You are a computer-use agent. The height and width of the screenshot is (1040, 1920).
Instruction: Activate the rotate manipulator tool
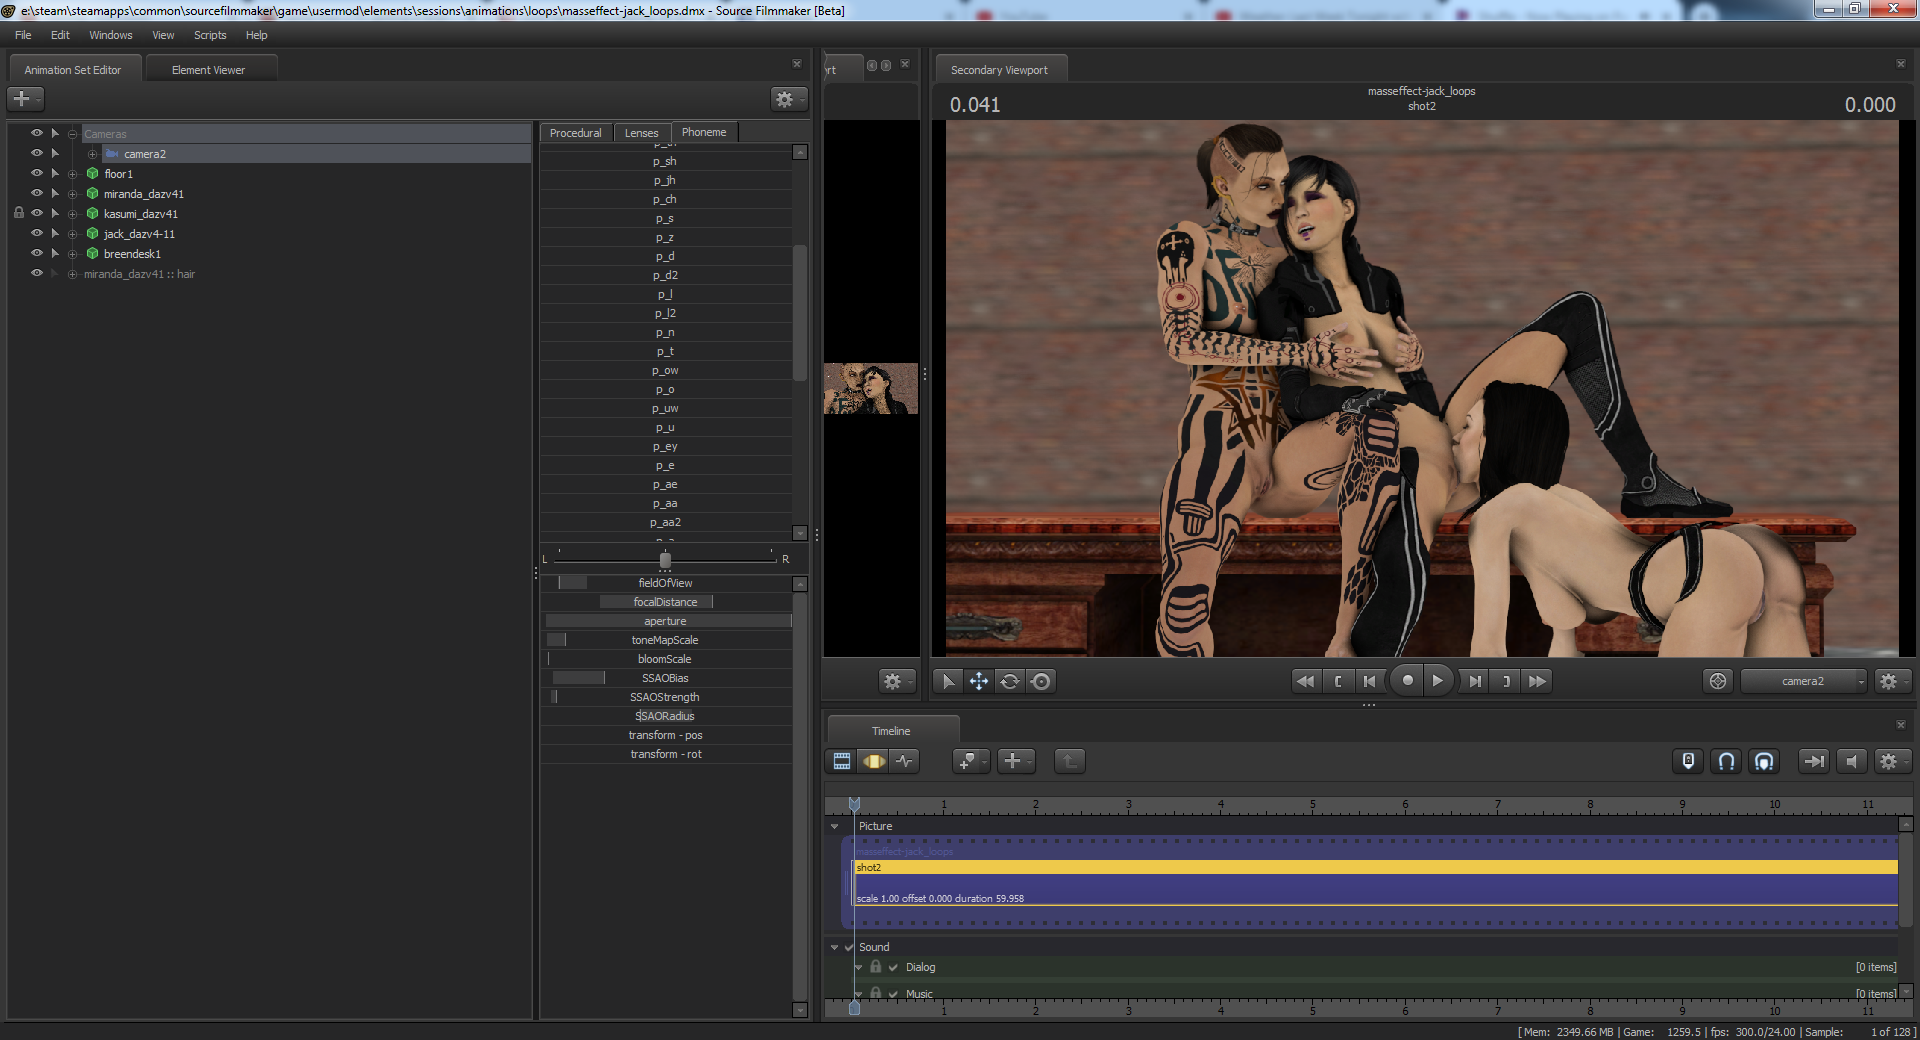(1010, 681)
